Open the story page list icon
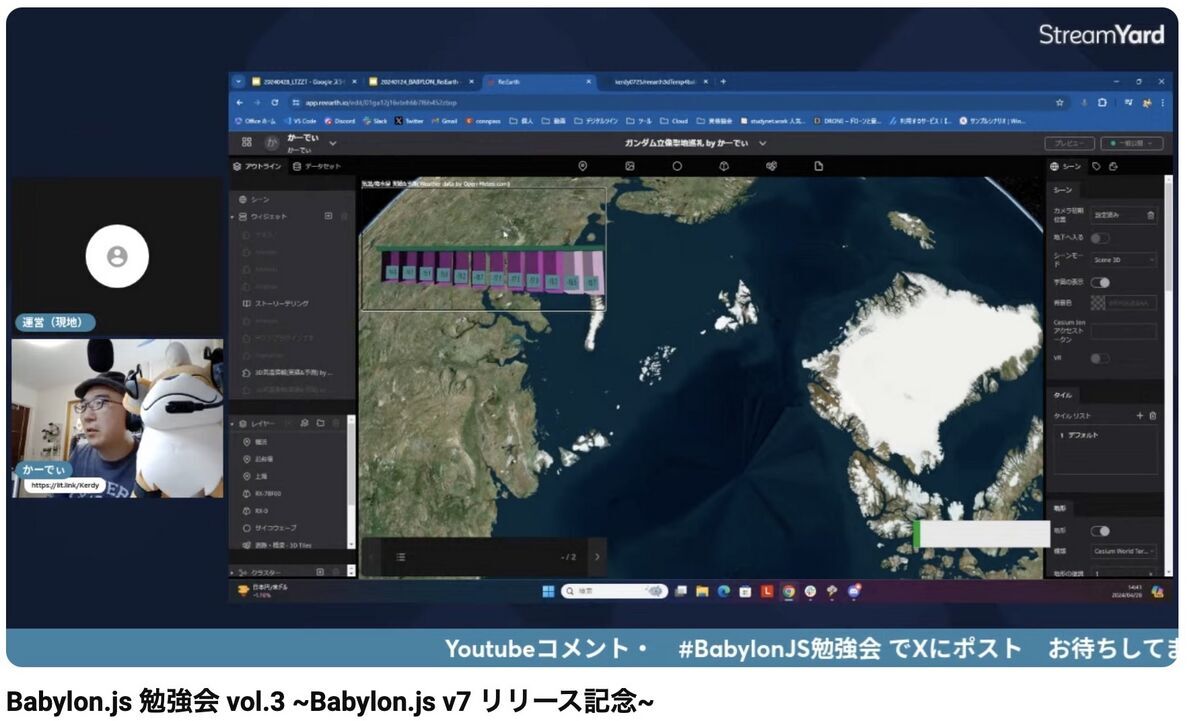Viewport: 1200px width, 721px height. 400,557
